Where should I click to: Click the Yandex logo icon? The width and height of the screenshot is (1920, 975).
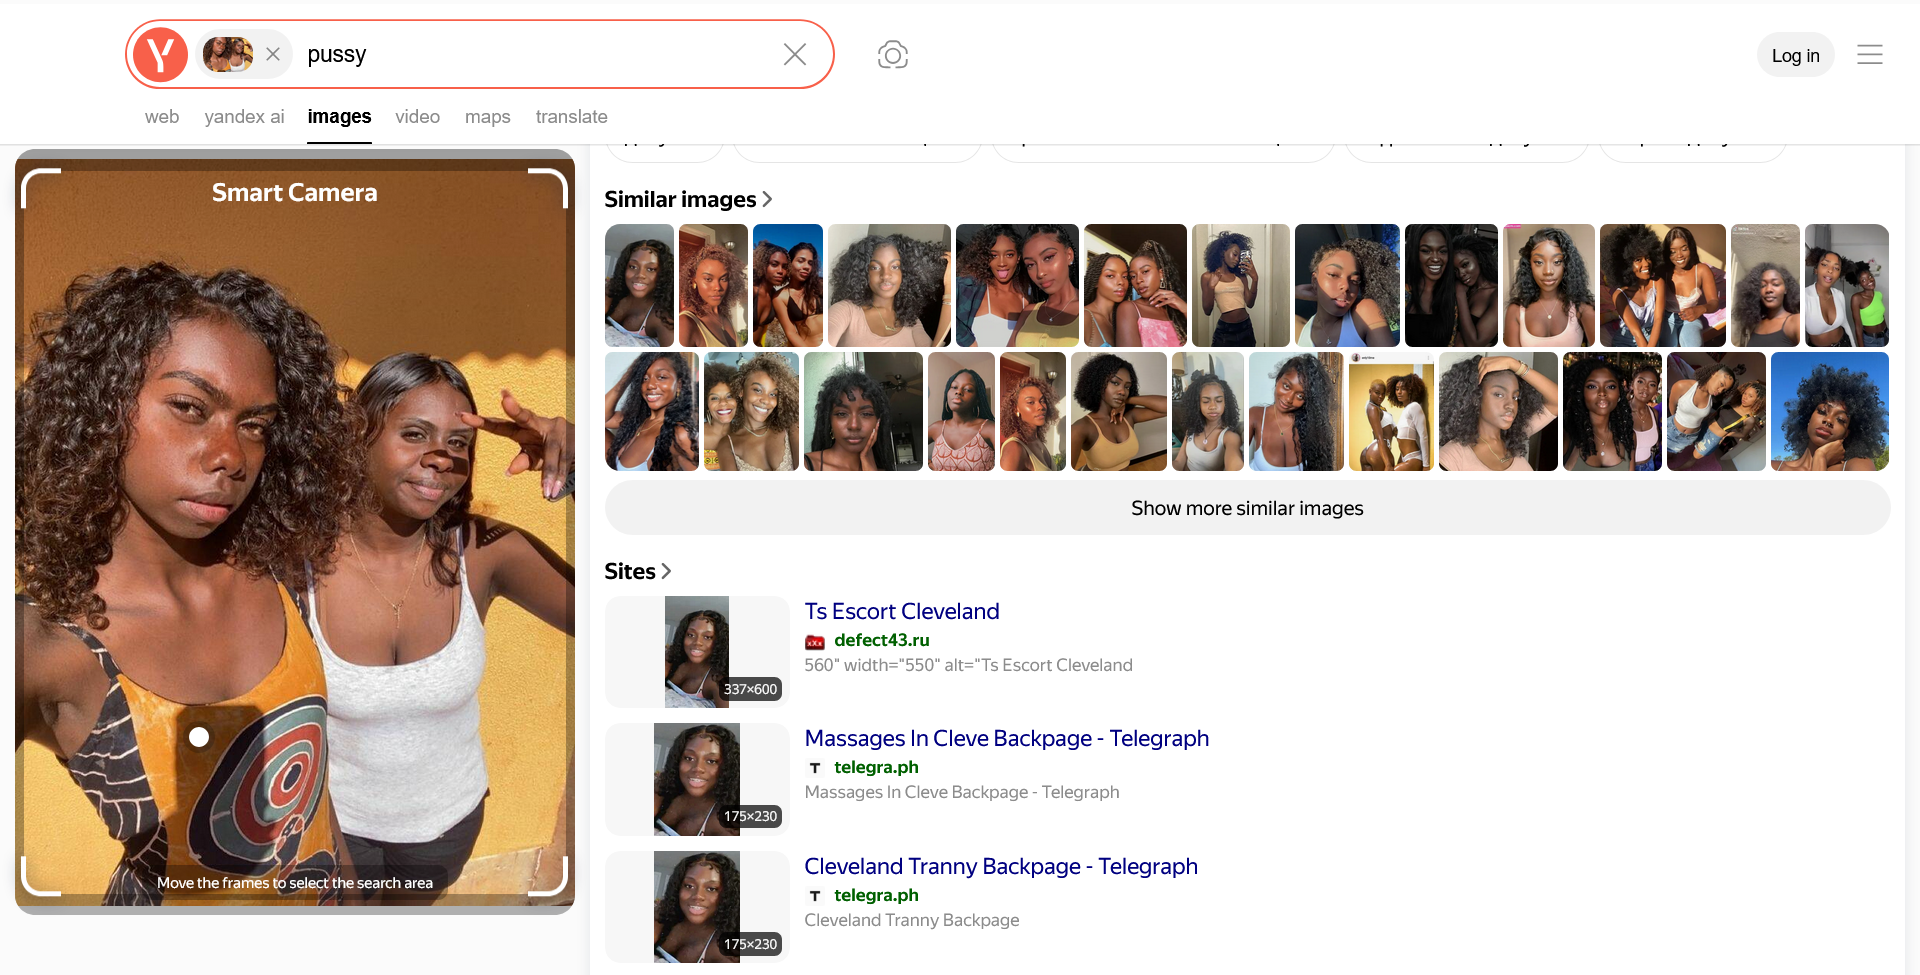click(161, 54)
